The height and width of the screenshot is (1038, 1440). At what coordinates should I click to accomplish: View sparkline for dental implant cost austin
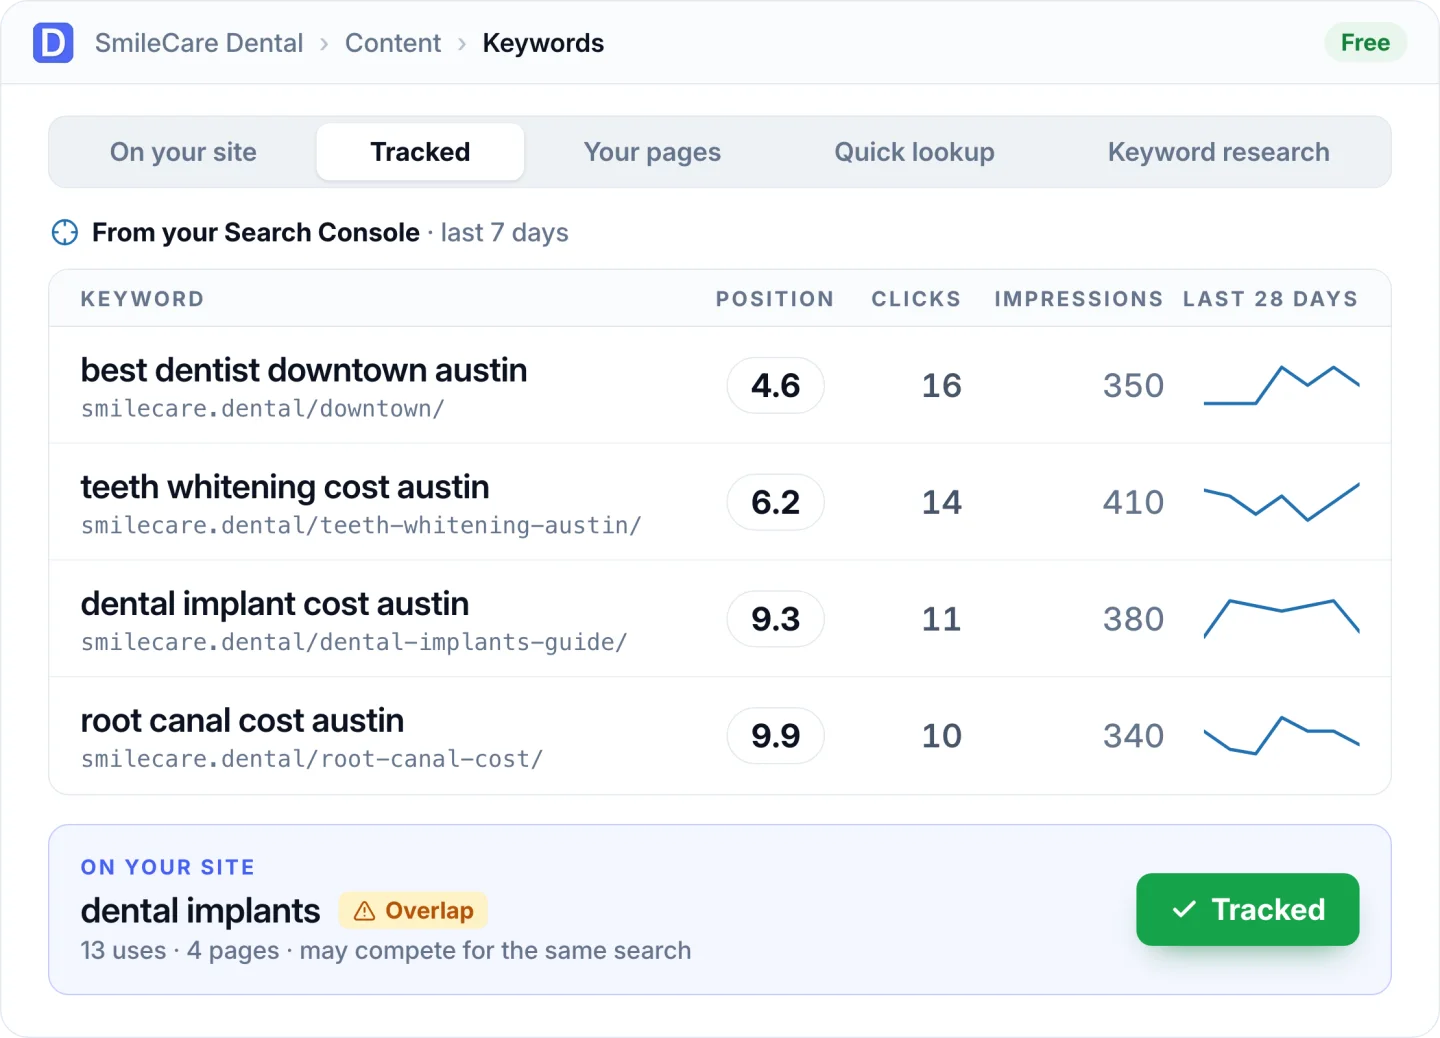[1281, 618]
